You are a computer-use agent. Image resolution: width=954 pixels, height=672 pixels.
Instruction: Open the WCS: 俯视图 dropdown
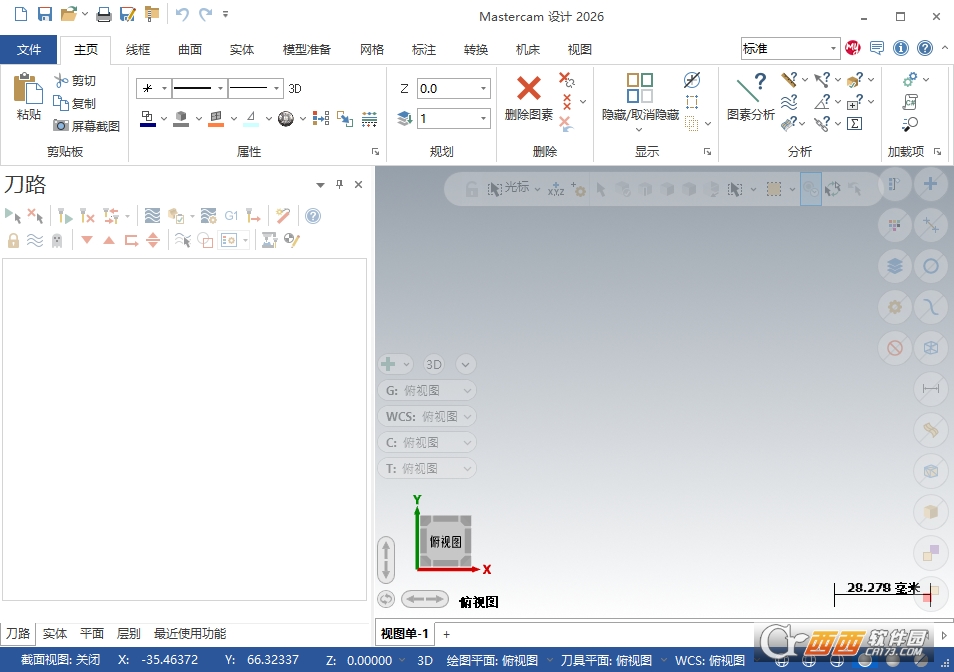(427, 417)
